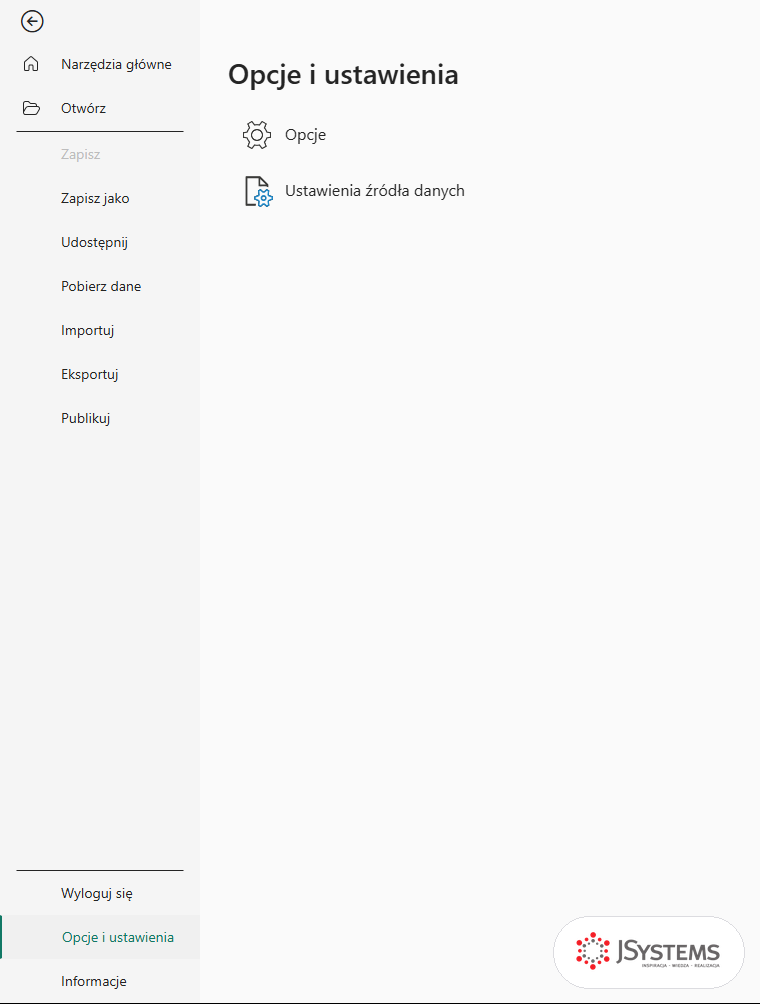Select Opcje i ustawienia sidebar item

pyautogui.click(x=100, y=937)
